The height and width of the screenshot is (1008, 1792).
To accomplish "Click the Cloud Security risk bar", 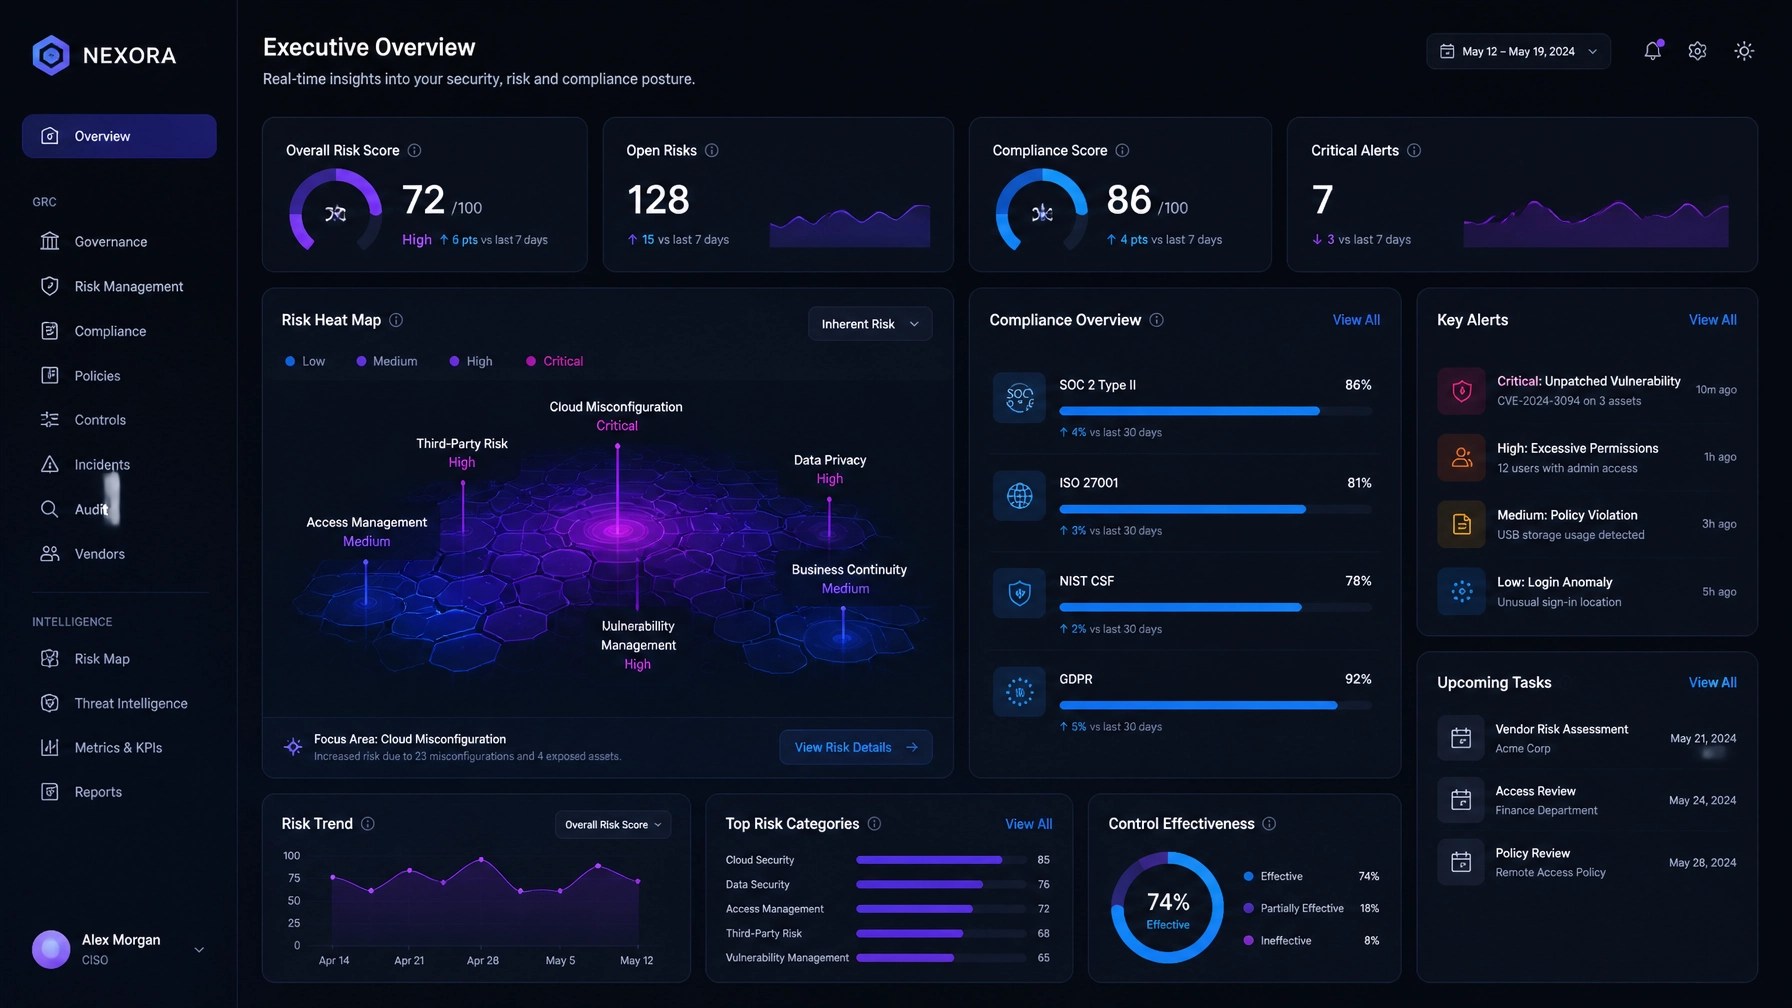I will [x=941, y=860].
